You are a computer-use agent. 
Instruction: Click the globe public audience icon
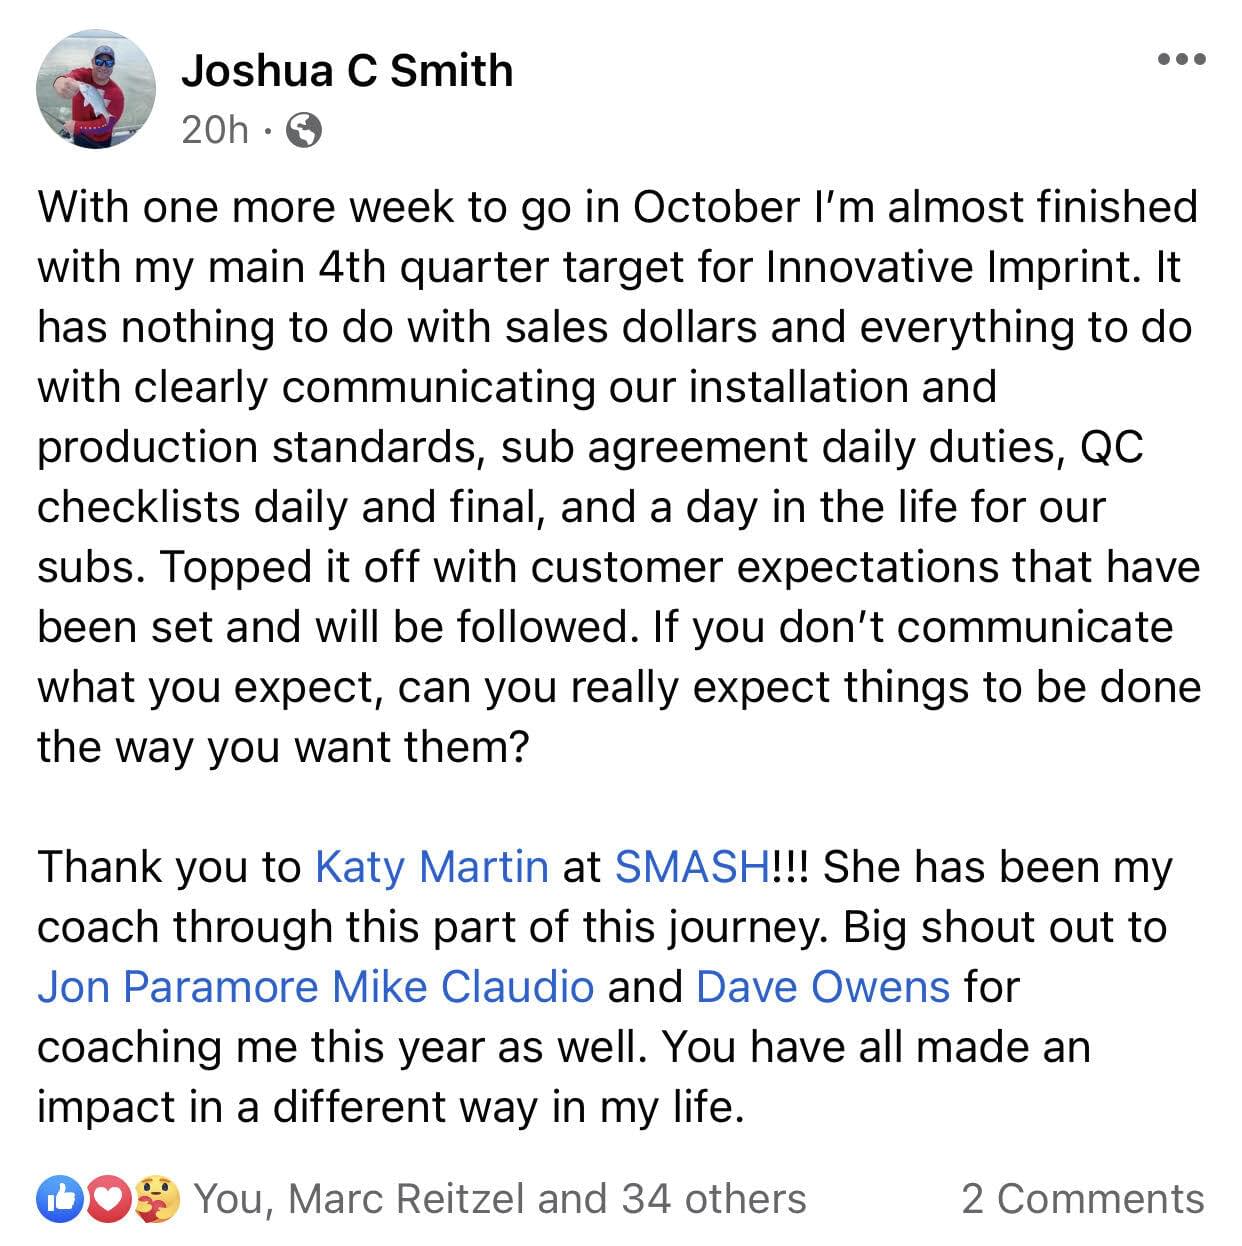pyautogui.click(x=304, y=130)
